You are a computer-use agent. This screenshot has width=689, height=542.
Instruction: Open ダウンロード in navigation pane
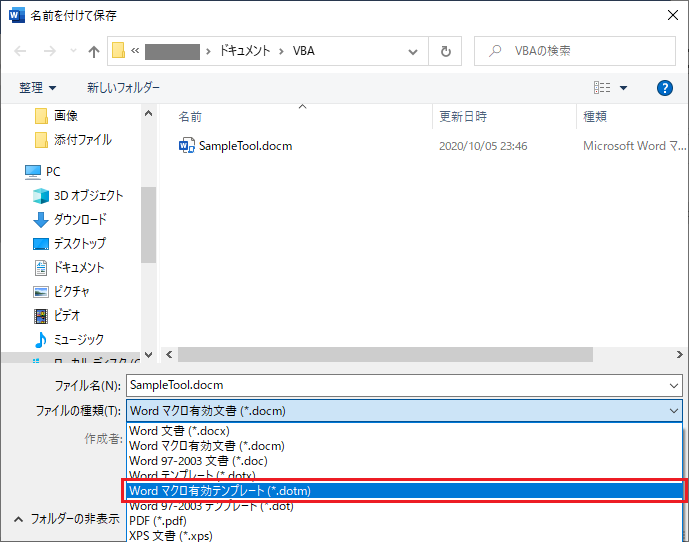pyautogui.click(x=70, y=219)
